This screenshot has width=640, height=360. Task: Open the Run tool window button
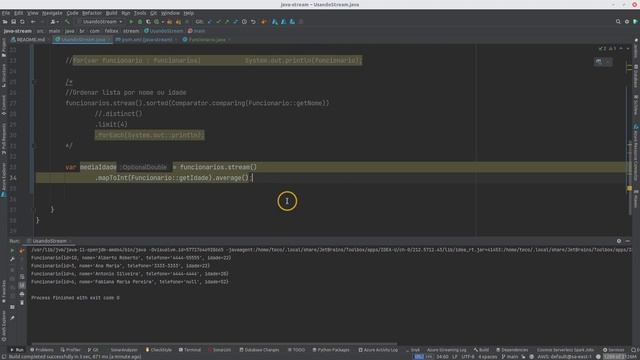pos(17,350)
